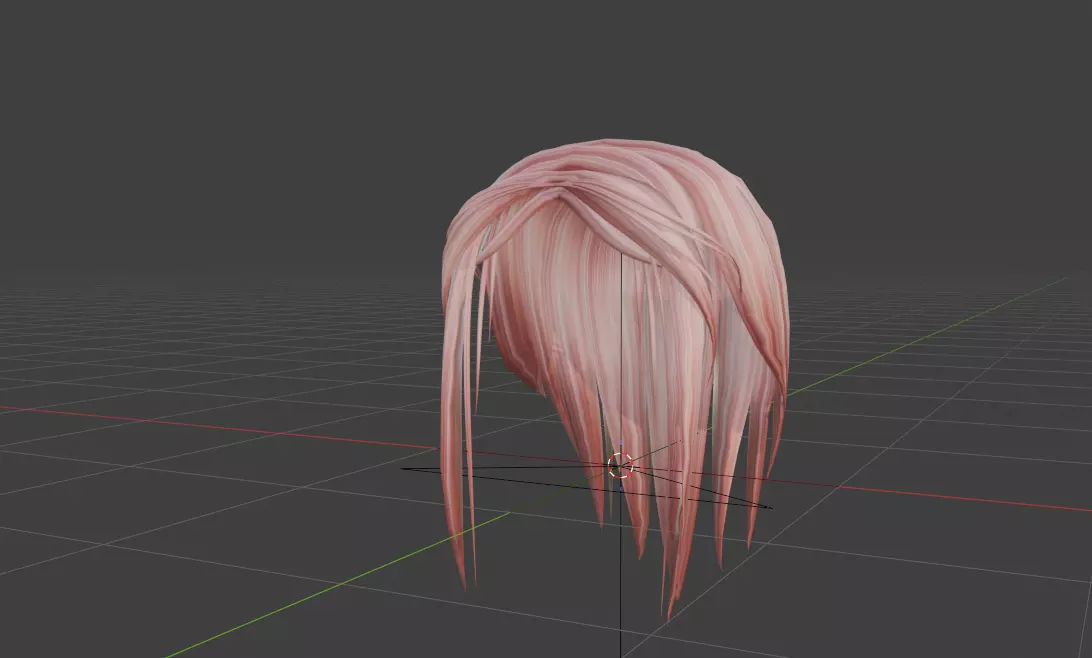
Task: Click the red-white 3D cursor circle
Action: point(620,466)
